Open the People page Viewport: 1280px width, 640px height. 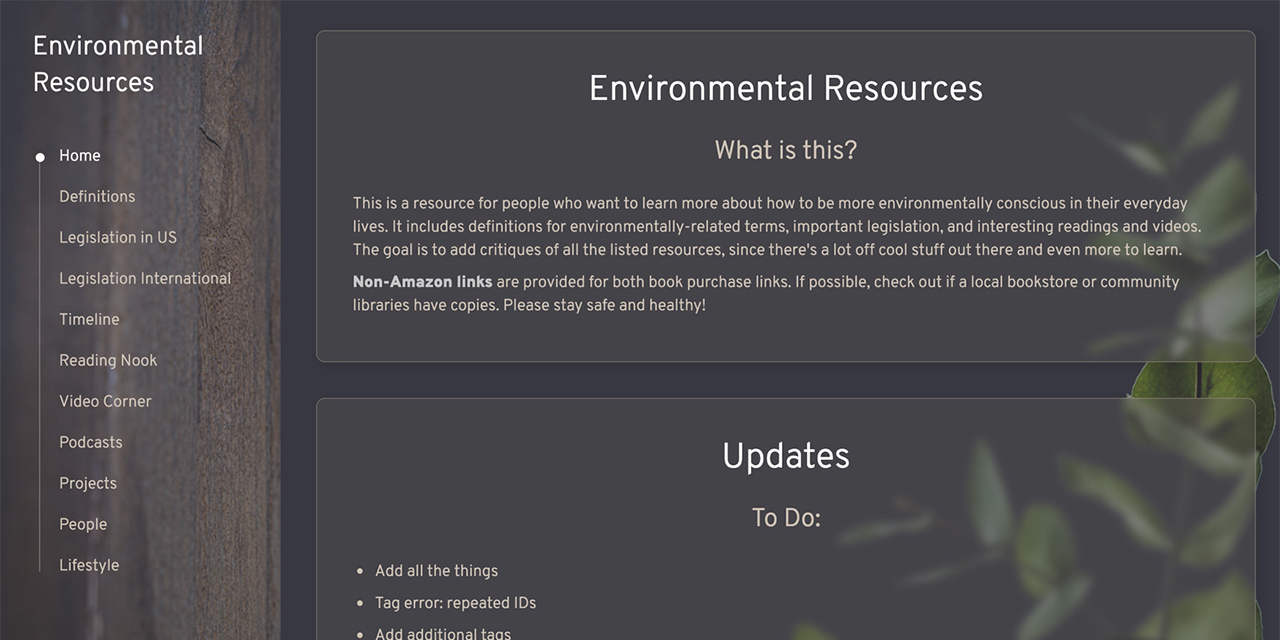pos(83,525)
